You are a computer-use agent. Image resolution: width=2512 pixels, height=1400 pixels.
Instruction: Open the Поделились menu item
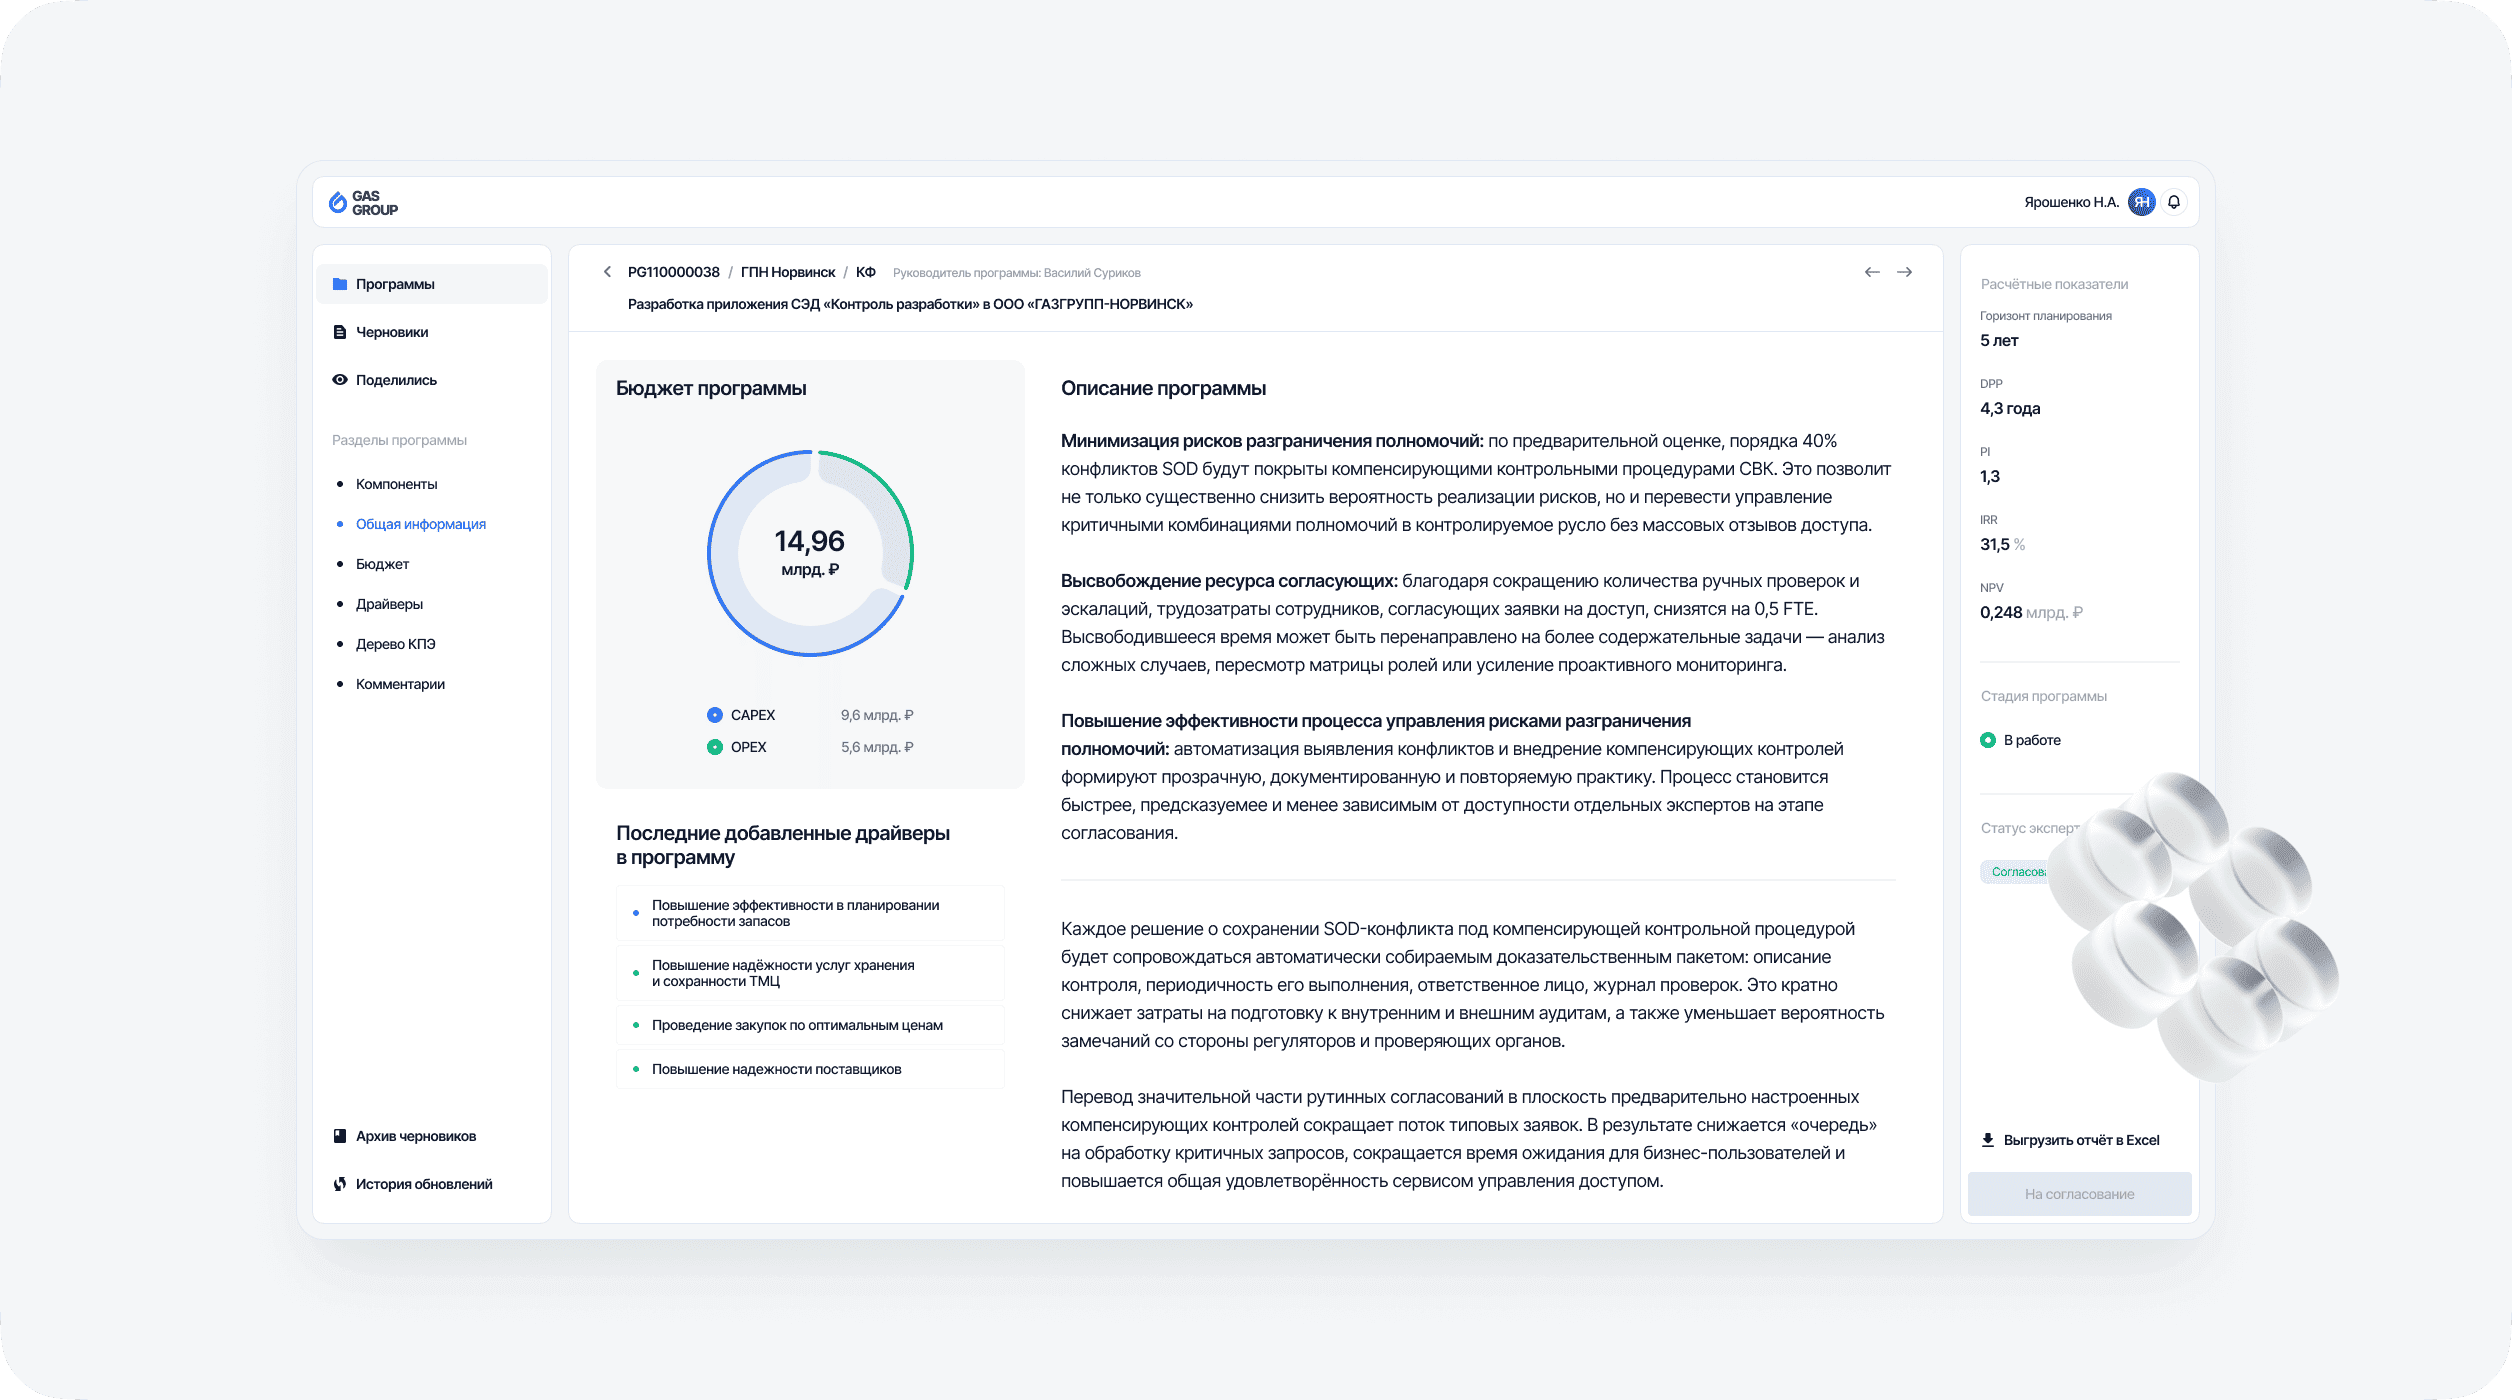point(432,380)
